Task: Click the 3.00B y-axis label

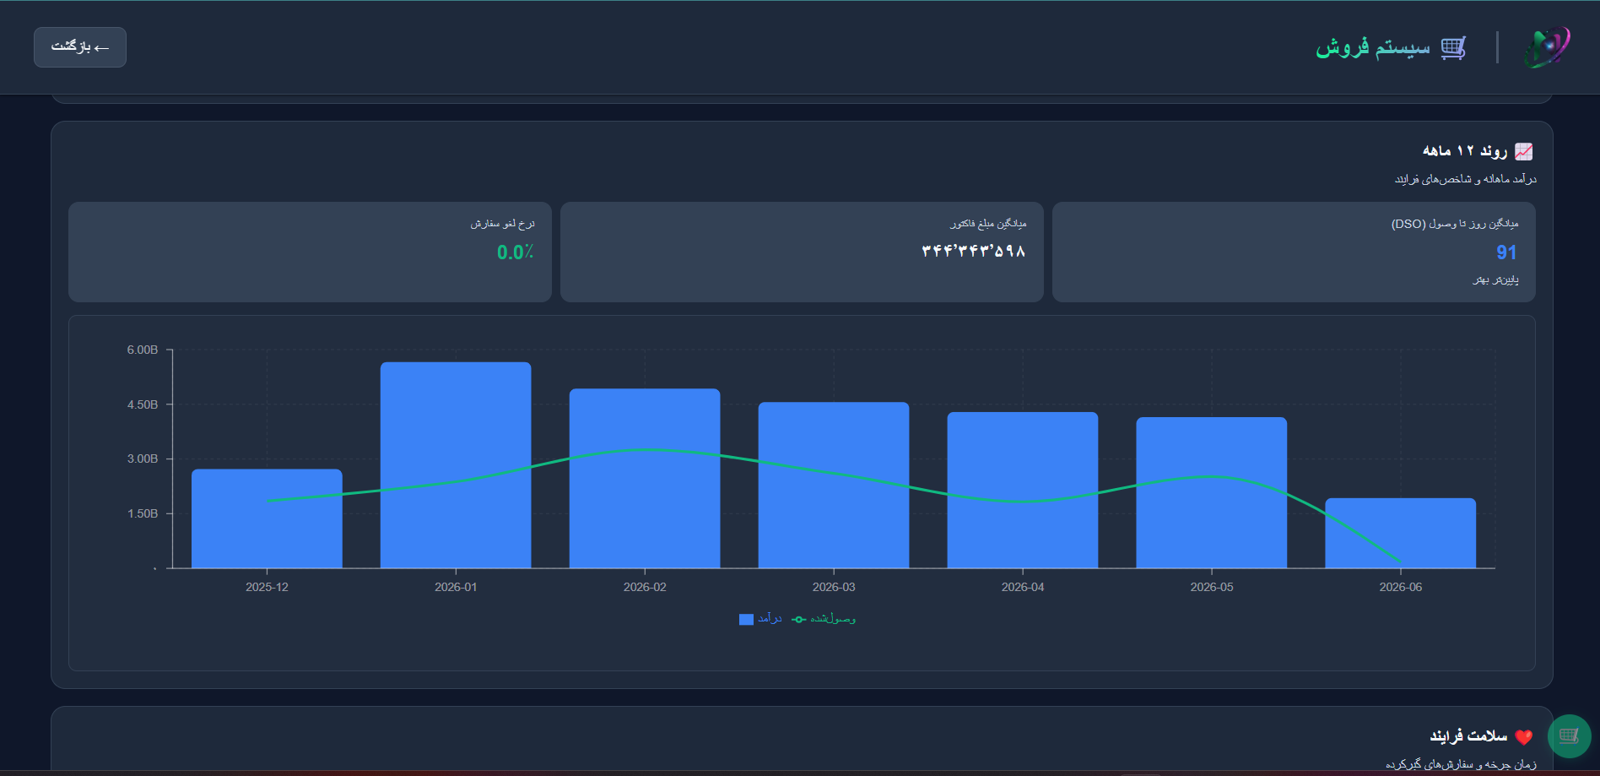Action: (x=142, y=459)
